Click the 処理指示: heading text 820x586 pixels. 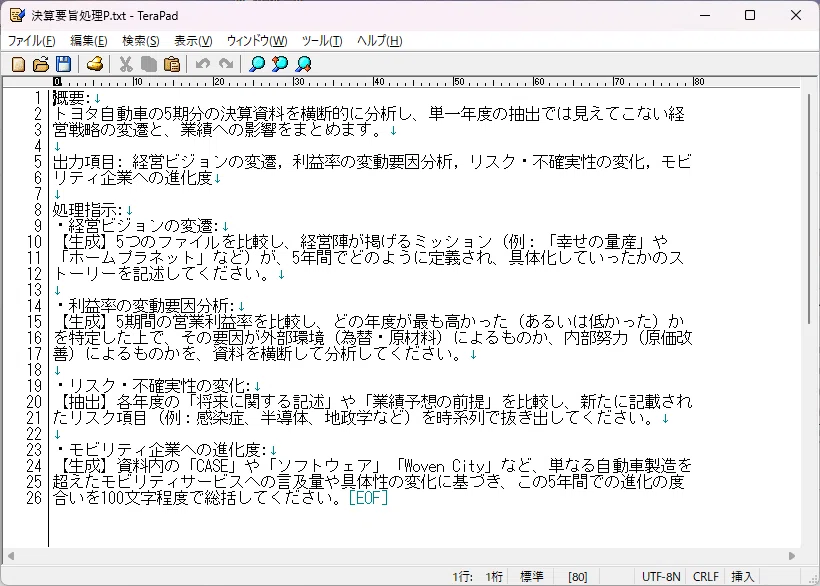88,210
